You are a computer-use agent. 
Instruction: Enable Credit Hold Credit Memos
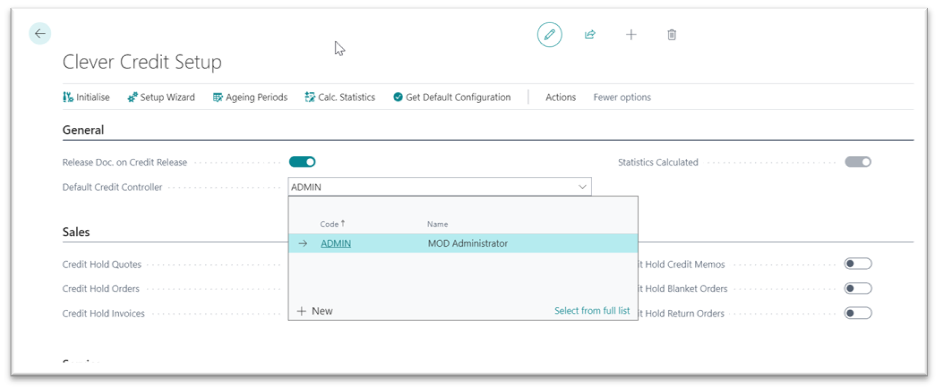click(x=858, y=264)
